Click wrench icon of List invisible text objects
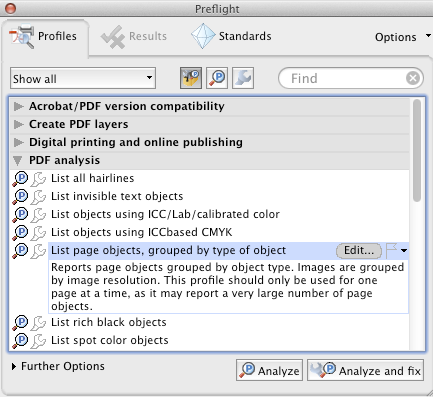The height and width of the screenshot is (397, 433). [x=38, y=197]
